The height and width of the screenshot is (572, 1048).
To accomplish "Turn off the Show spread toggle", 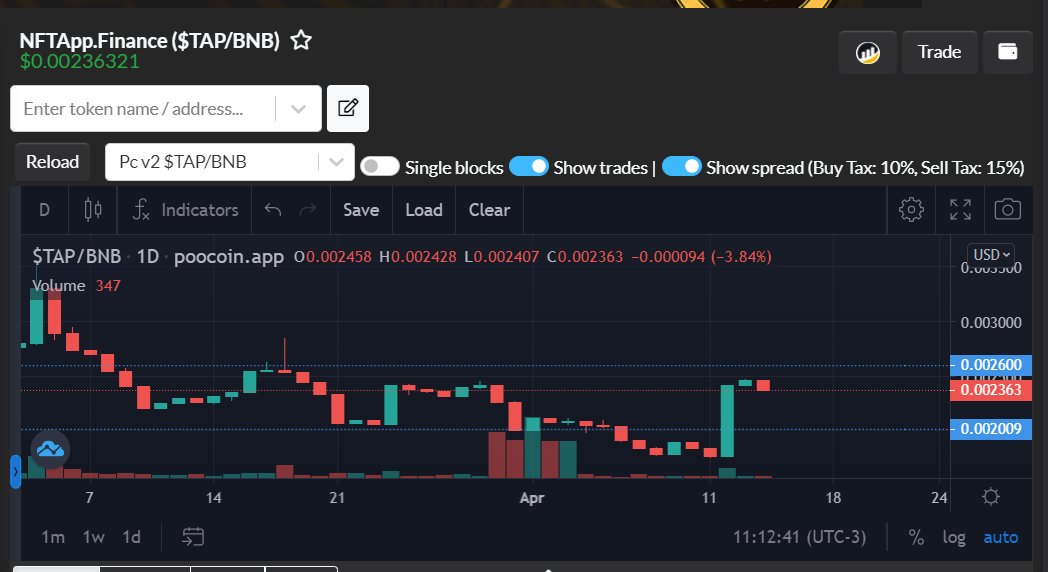I will [x=682, y=166].
